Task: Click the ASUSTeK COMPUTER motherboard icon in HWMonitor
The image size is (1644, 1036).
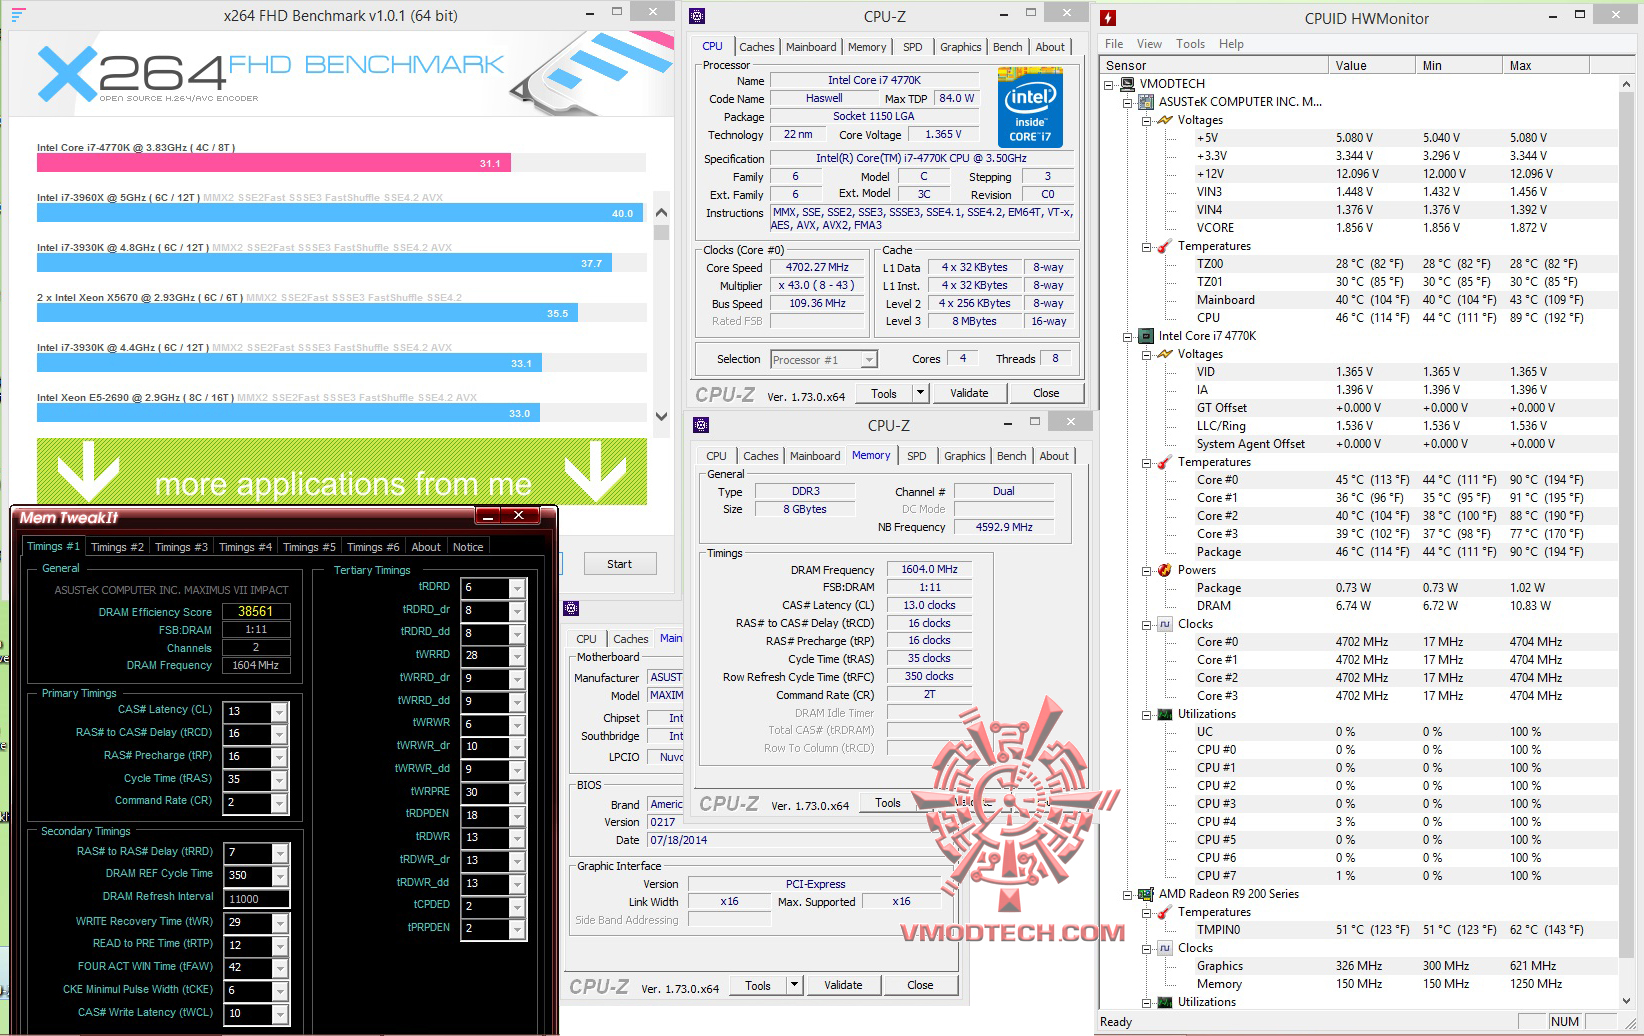Action: pyautogui.click(x=1146, y=102)
